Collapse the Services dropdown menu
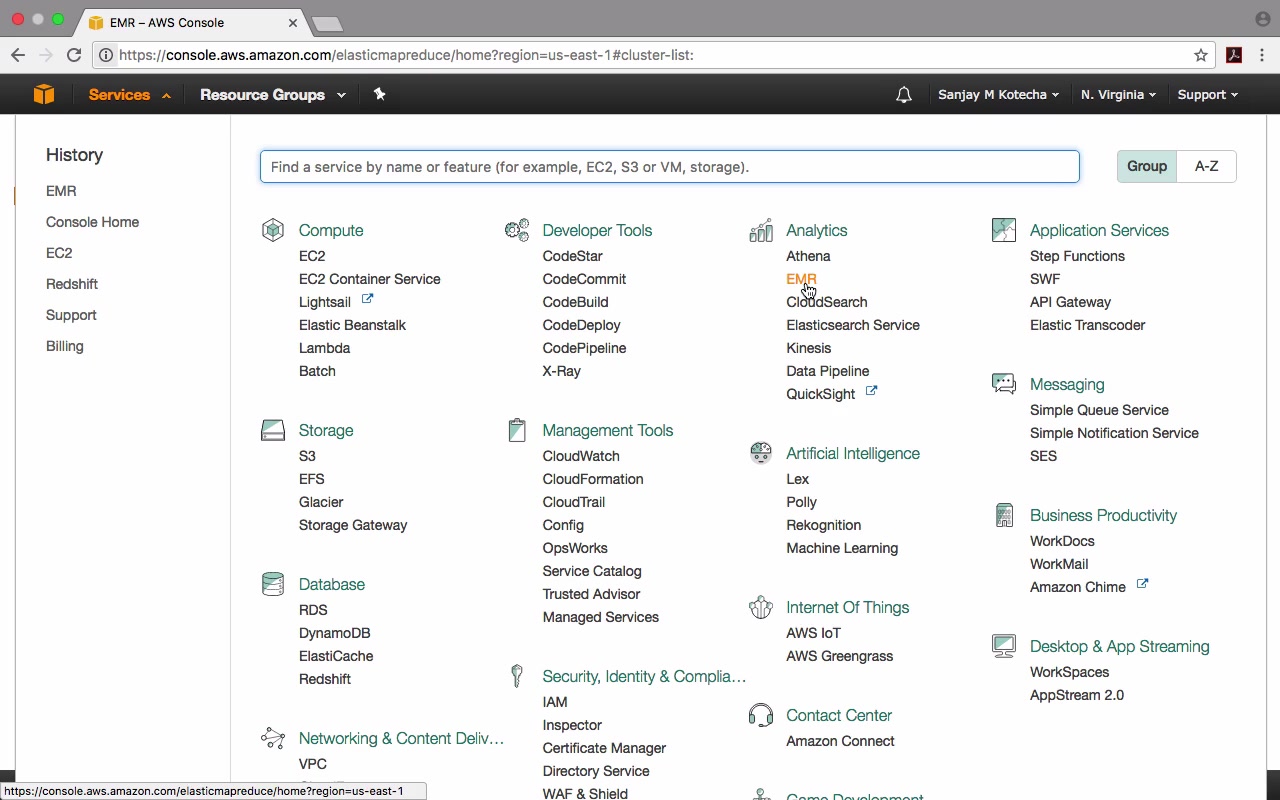Image resolution: width=1280 pixels, height=800 pixels. point(129,95)
